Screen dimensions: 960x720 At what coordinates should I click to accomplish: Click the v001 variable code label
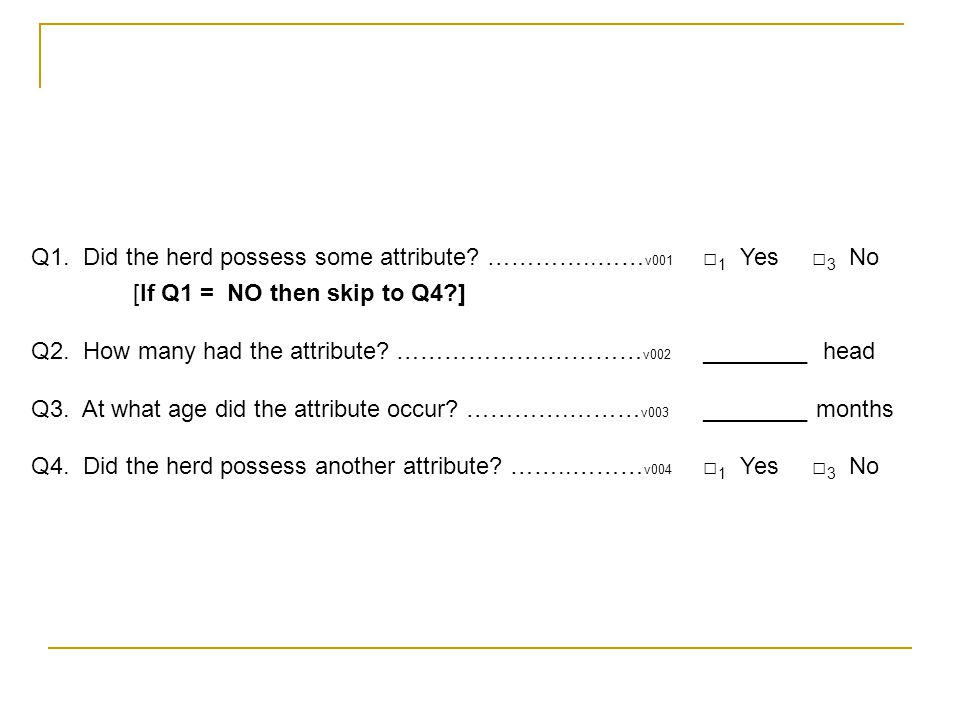pyautogui.click(x=659, y=261)
